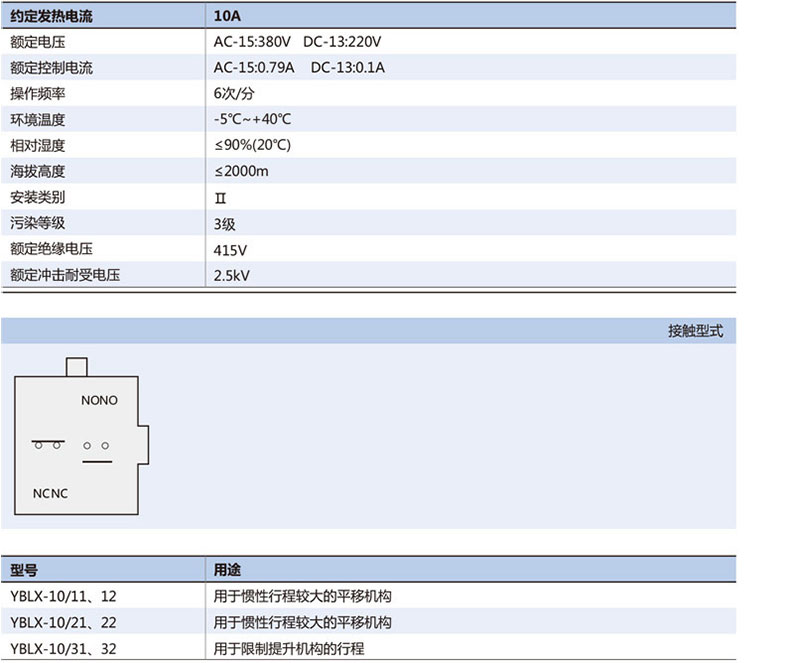Image resolution: width=790 pixels, height=663 pixels.
Task: Click the NC contact symbol in the diagram
Action: 46,443
